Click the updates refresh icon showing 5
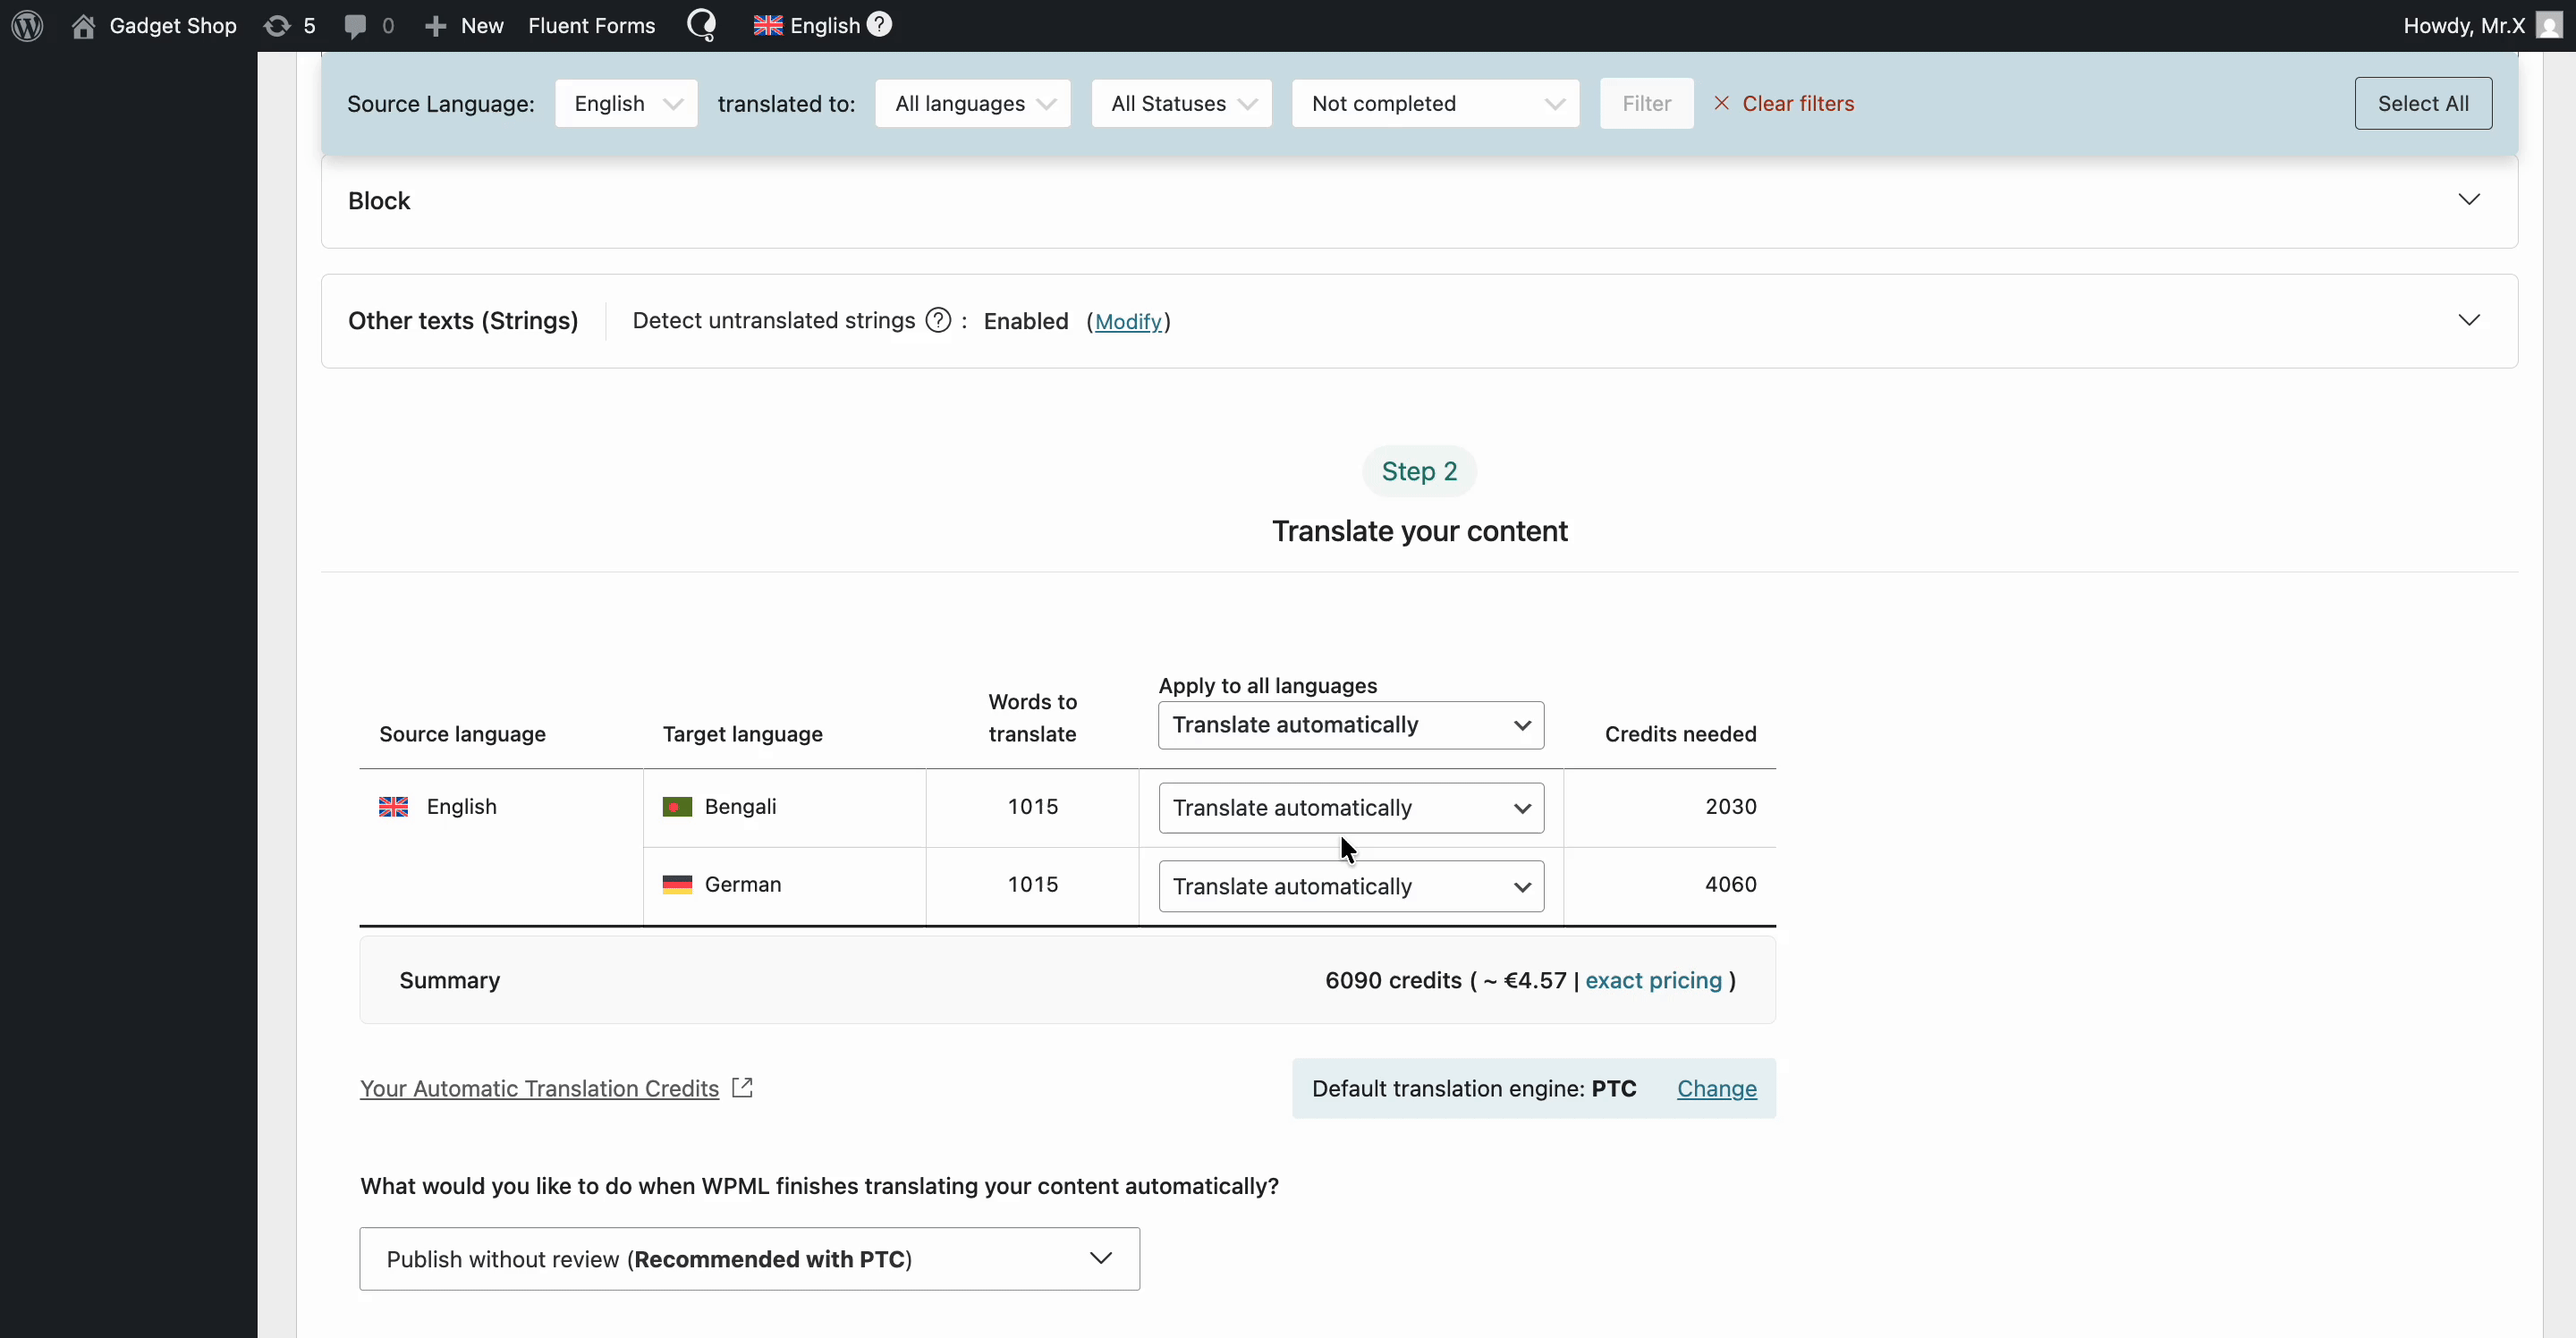 (278, 25)
